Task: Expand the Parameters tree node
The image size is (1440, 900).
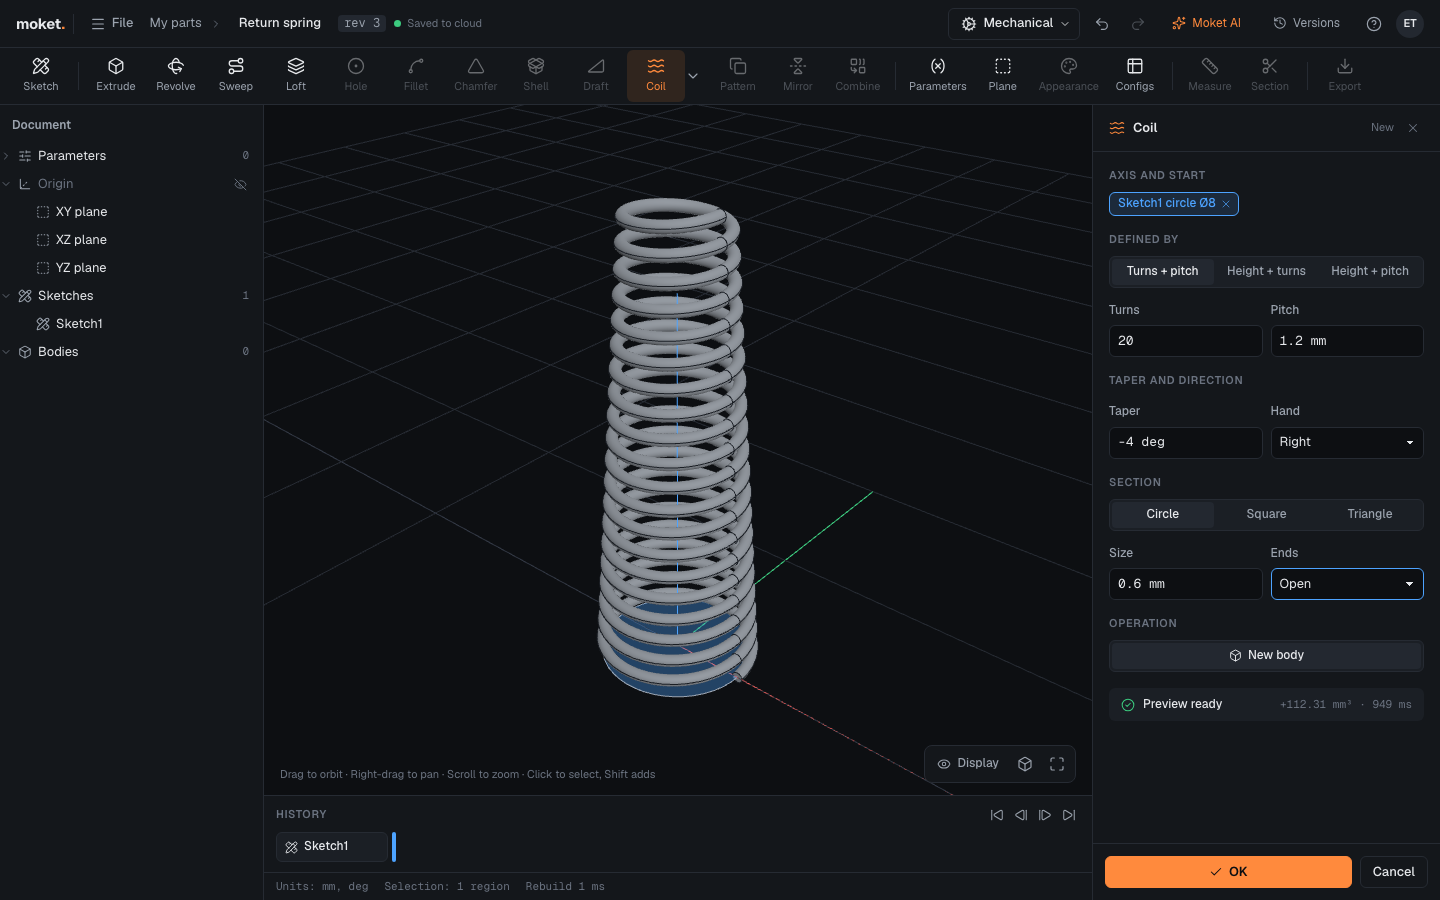Action: tap(7, 156)
